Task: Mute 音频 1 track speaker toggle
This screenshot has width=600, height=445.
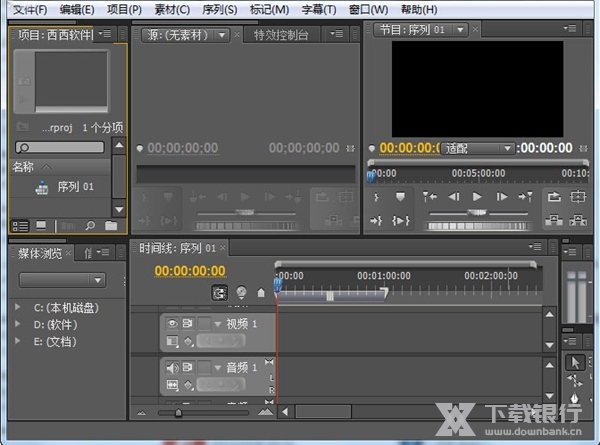Action: pyautogui.click(x=171, y=369)
